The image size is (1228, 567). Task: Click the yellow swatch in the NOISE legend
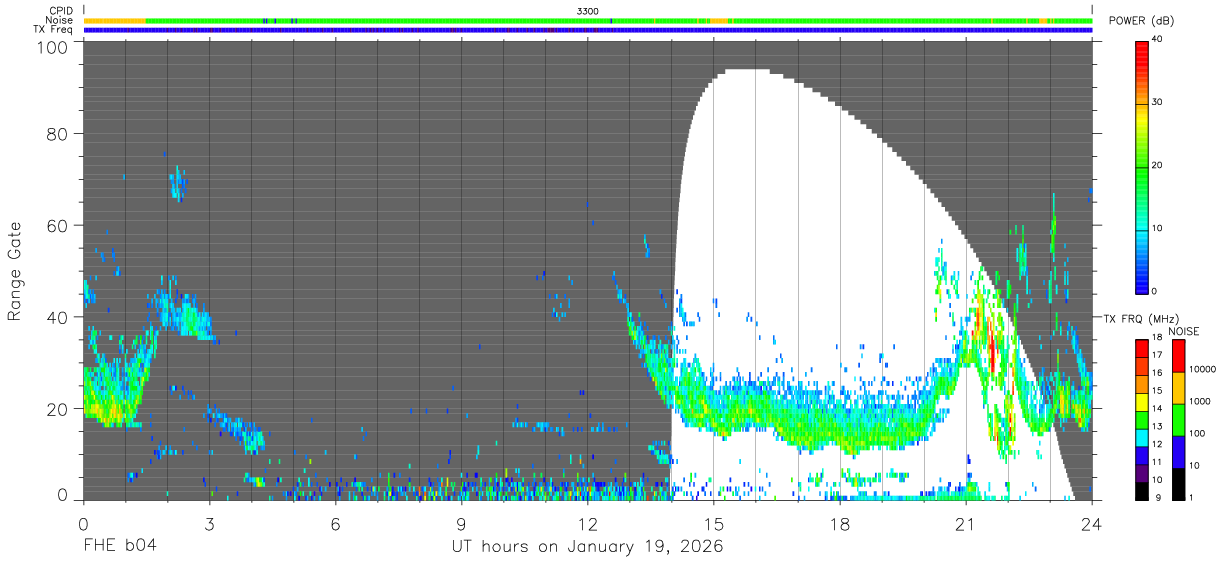point(1178,388)
